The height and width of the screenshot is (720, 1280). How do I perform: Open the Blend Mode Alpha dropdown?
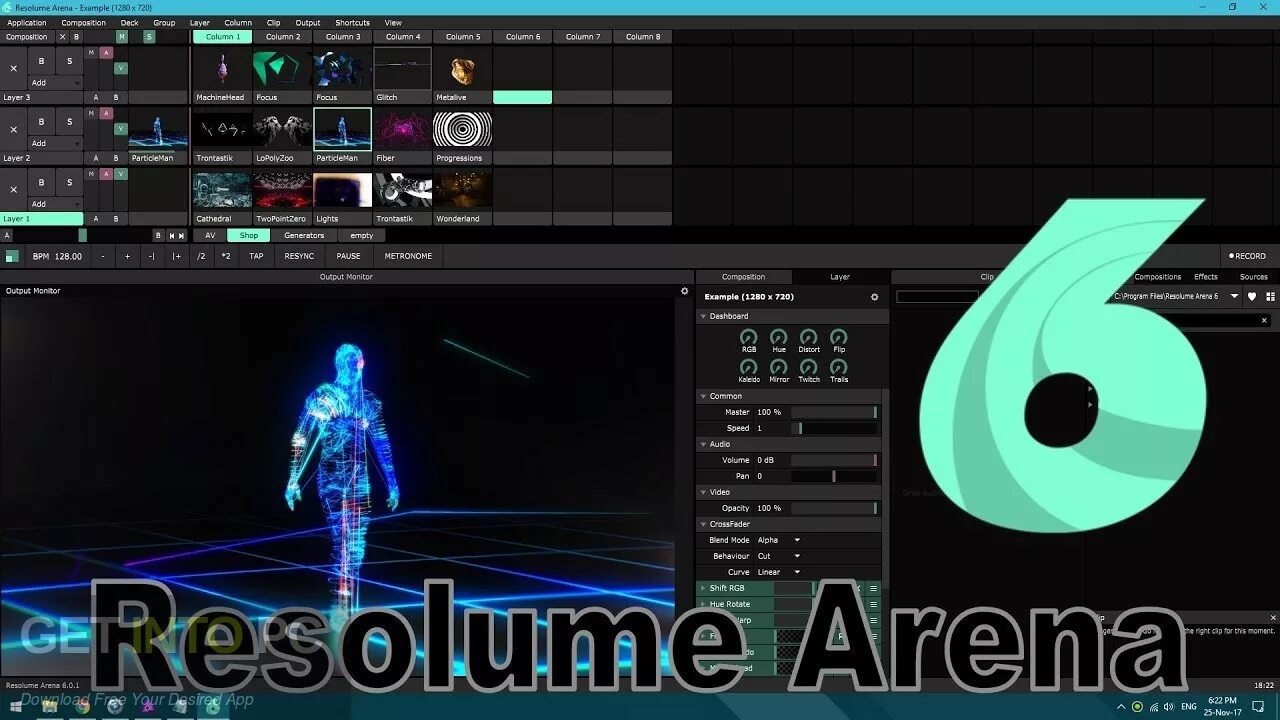[779, 540]
